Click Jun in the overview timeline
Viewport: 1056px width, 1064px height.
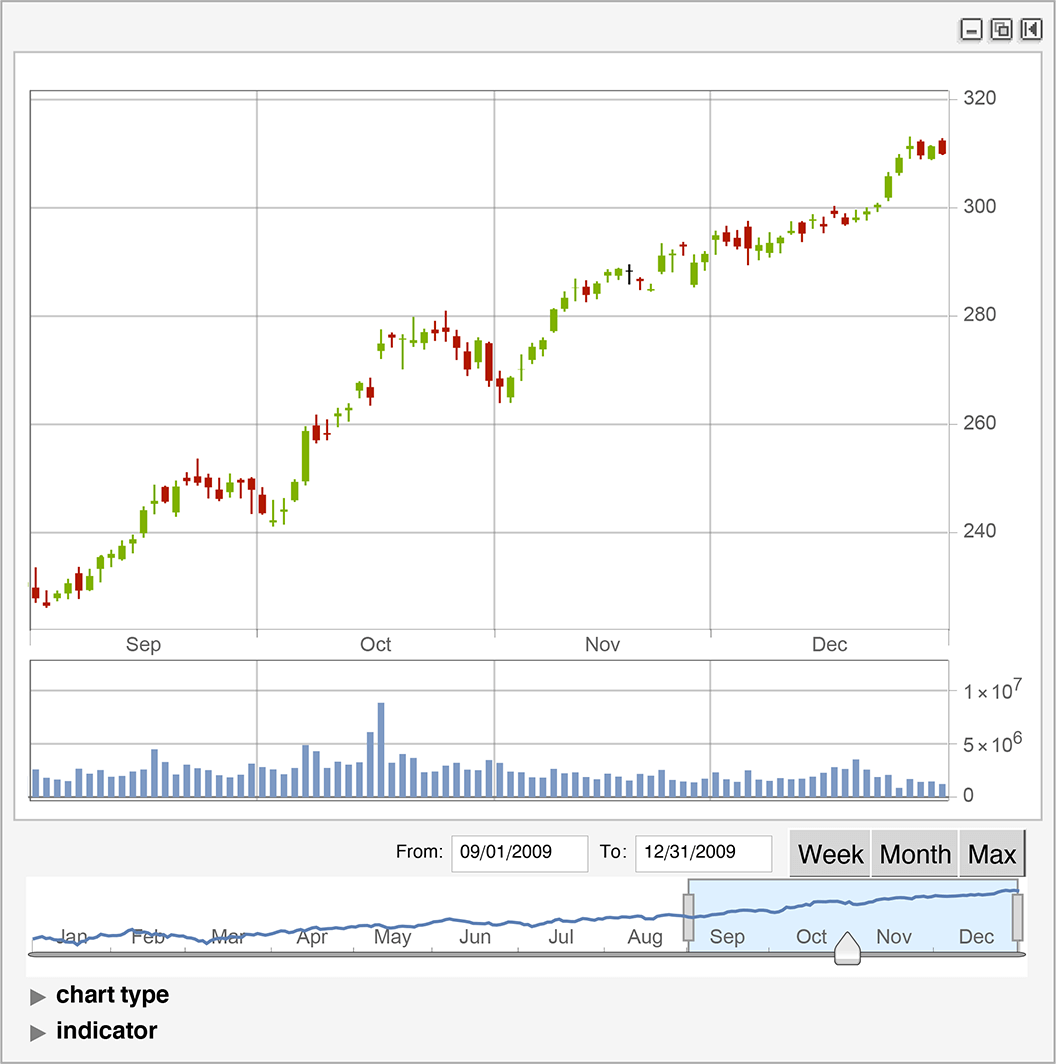[474, 936]
